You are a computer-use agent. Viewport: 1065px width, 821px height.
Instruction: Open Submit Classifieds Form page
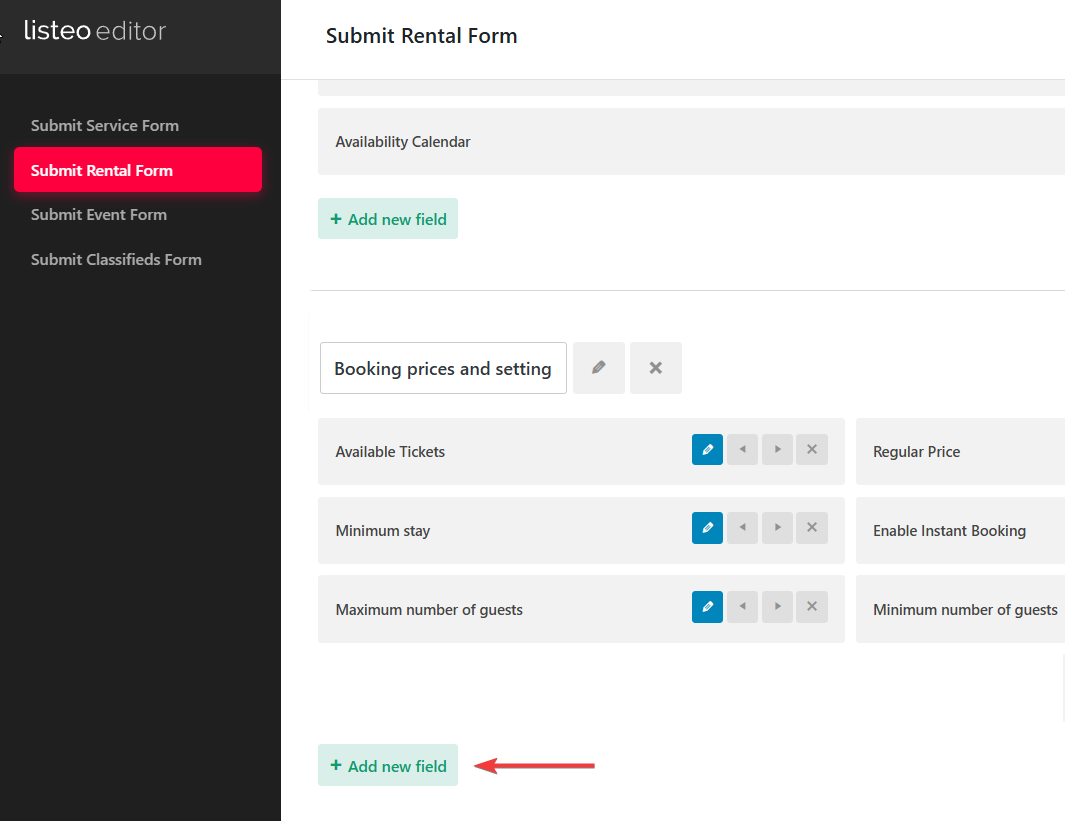point(116,260)
